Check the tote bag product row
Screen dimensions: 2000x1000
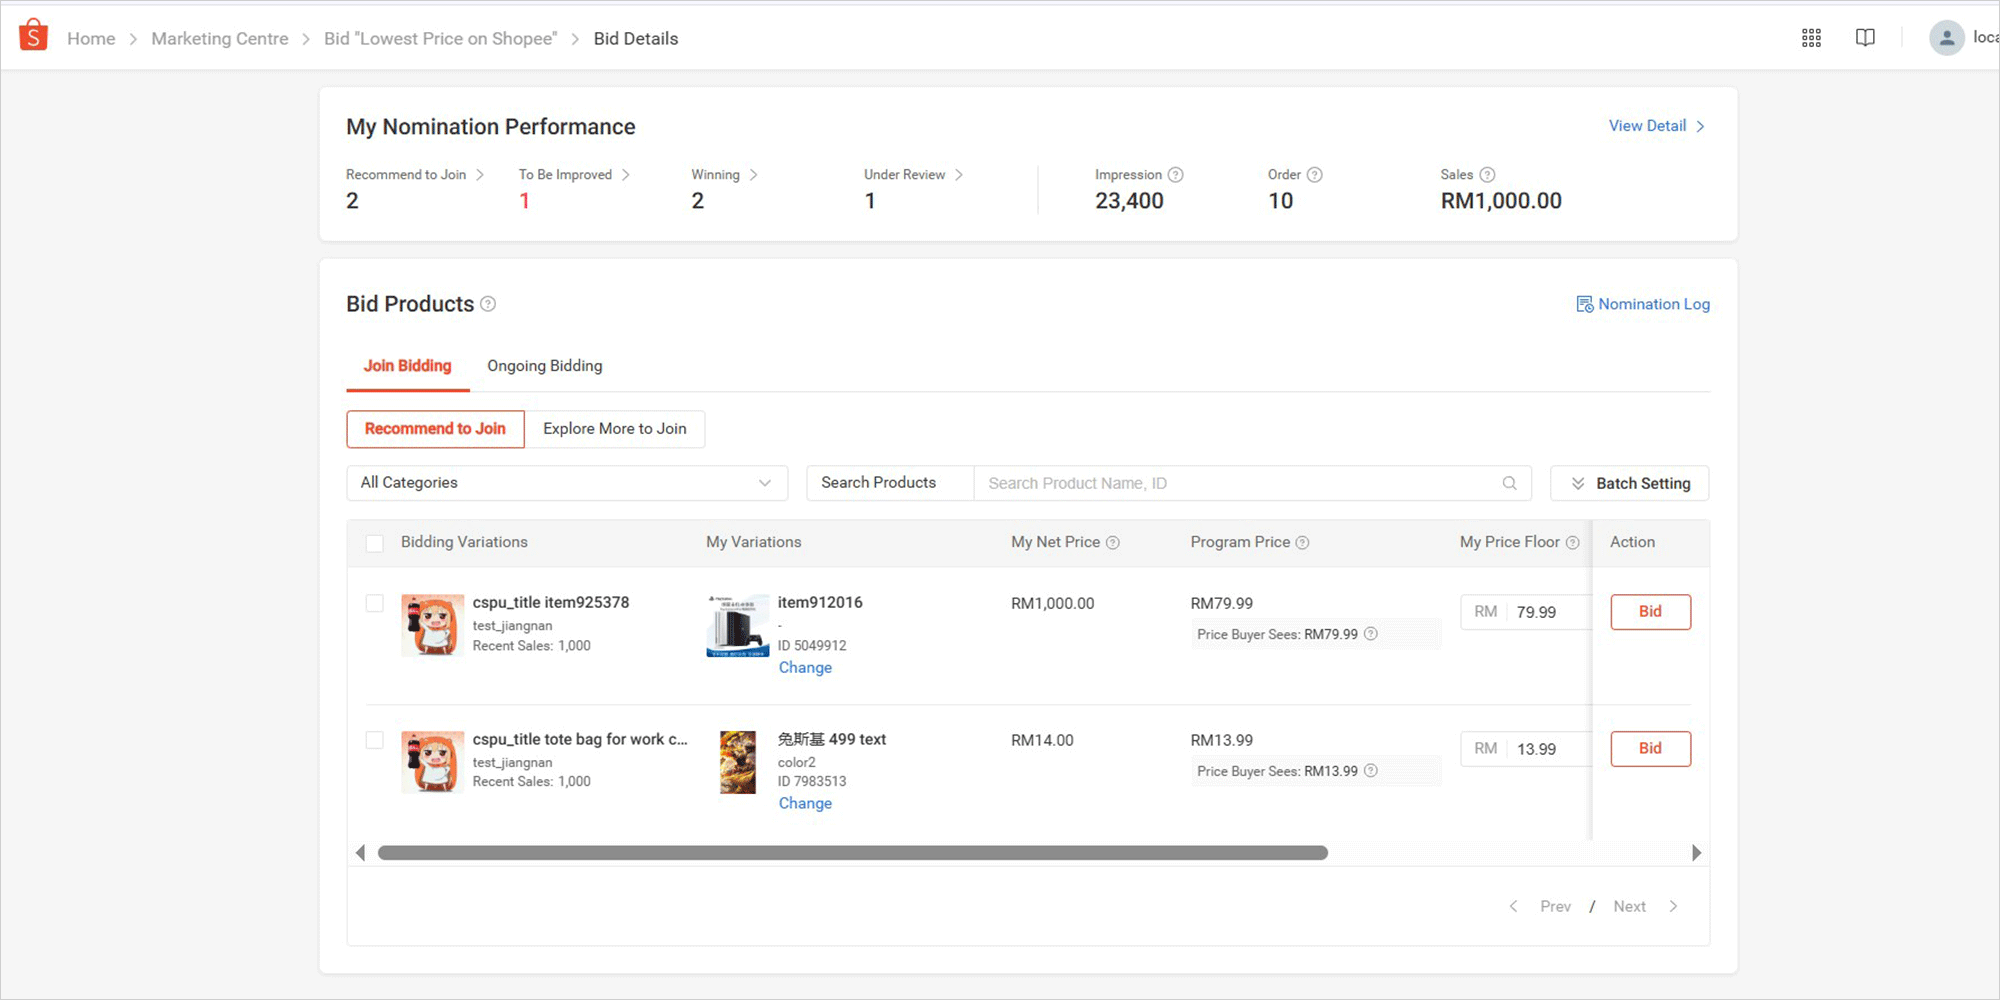pos(375,740)
